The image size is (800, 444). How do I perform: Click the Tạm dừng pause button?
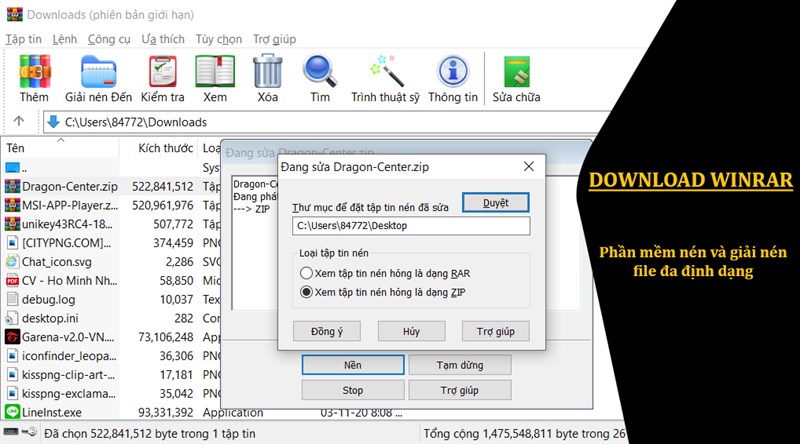460,365
